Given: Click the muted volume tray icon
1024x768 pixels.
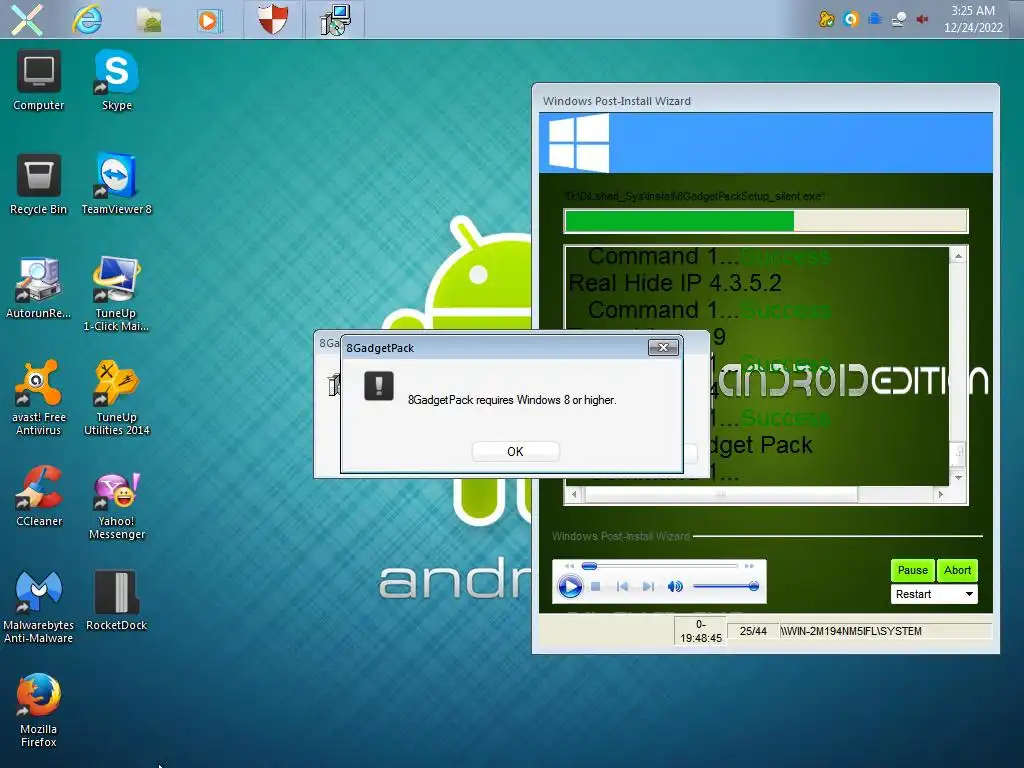Looking at the screenshot, I should pyautogui.click(x=922, y=19).
